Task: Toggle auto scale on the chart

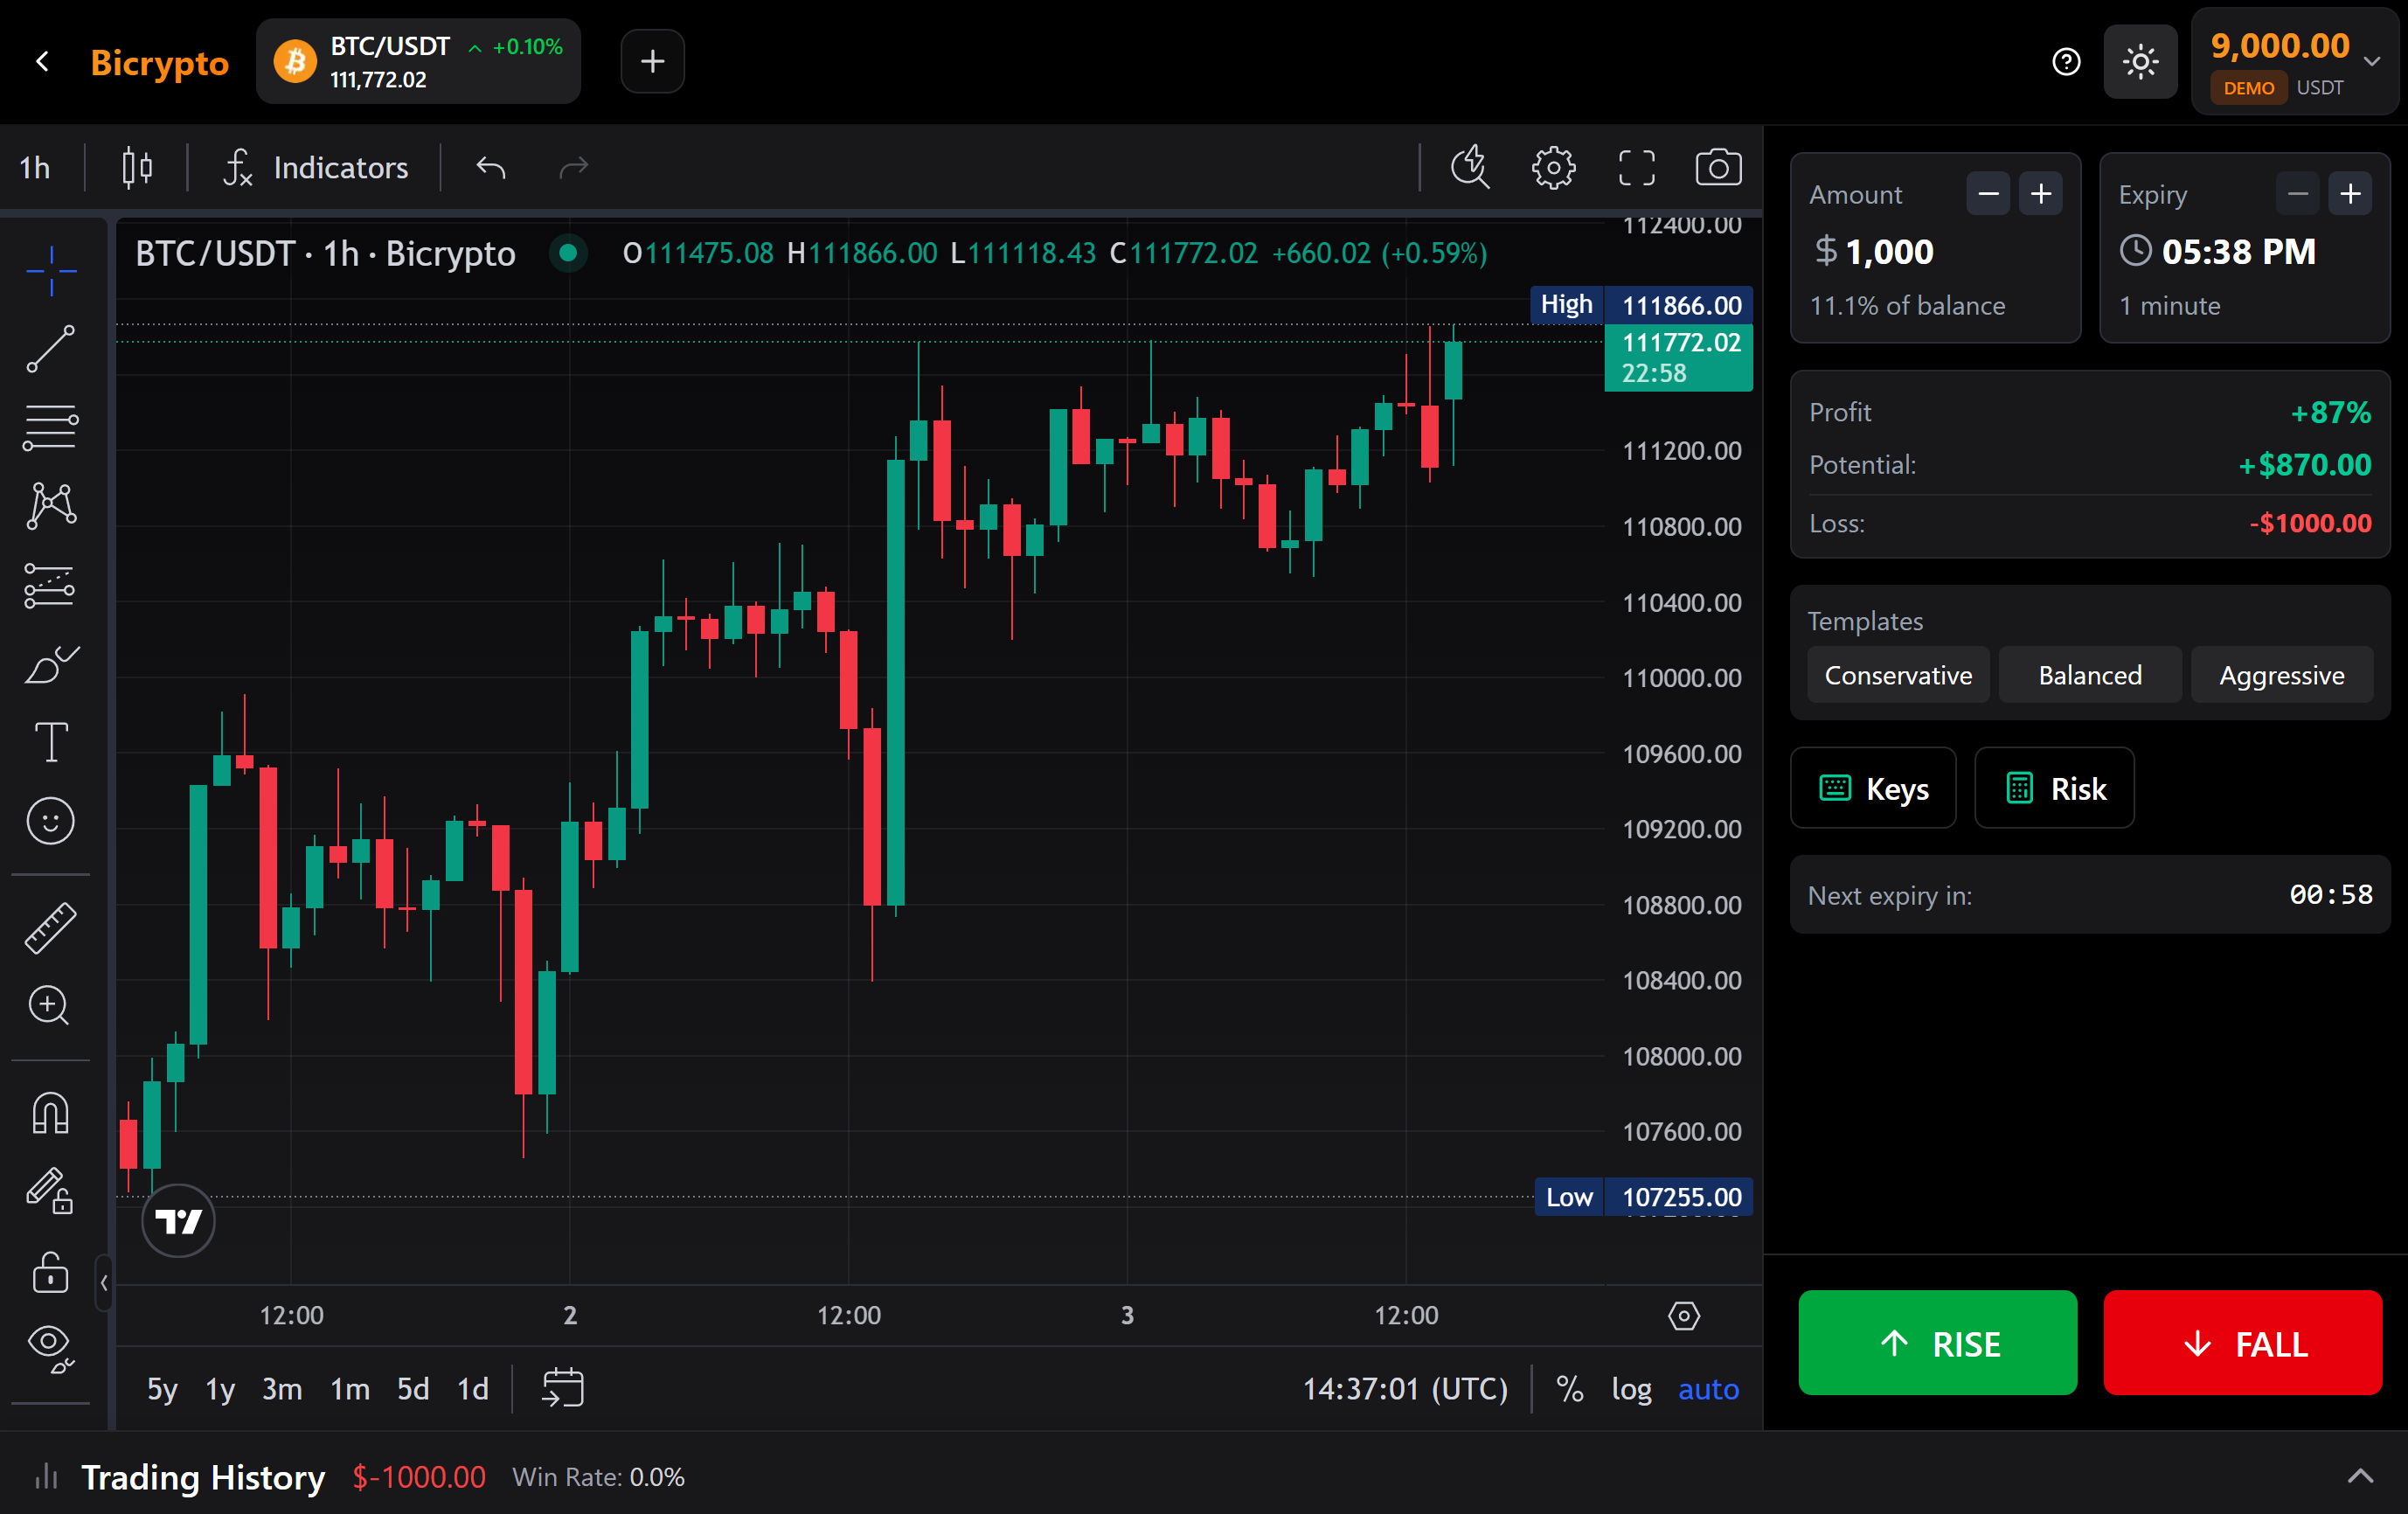Action: coord(1708,1389)
